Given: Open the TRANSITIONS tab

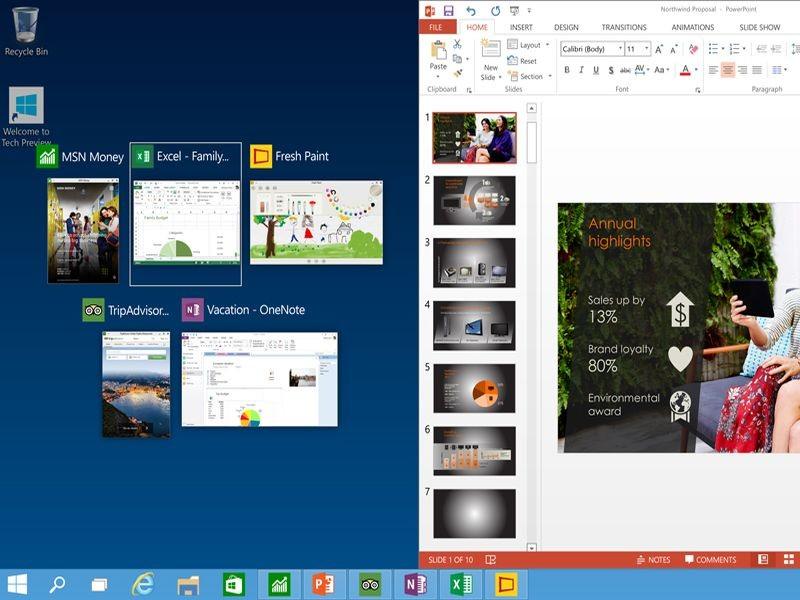Looking at the screenshot, I should [624, 27].
